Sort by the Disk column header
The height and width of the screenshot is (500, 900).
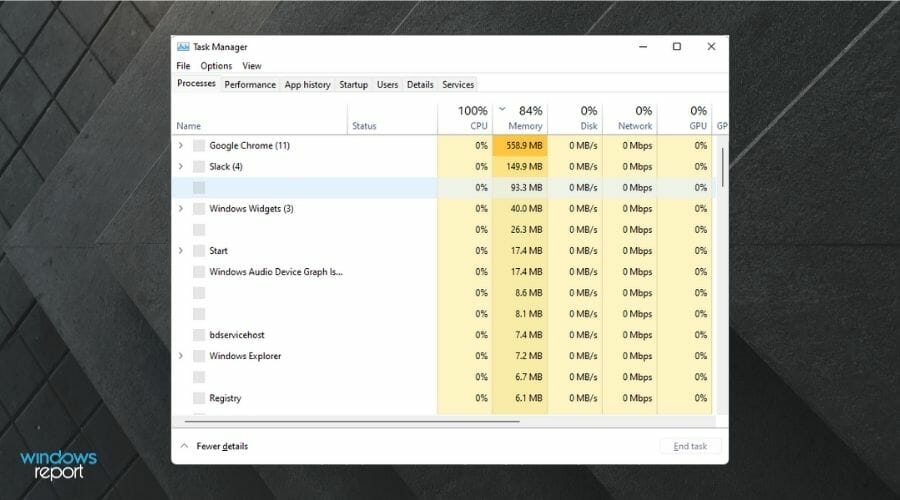[x=575, y=118]
